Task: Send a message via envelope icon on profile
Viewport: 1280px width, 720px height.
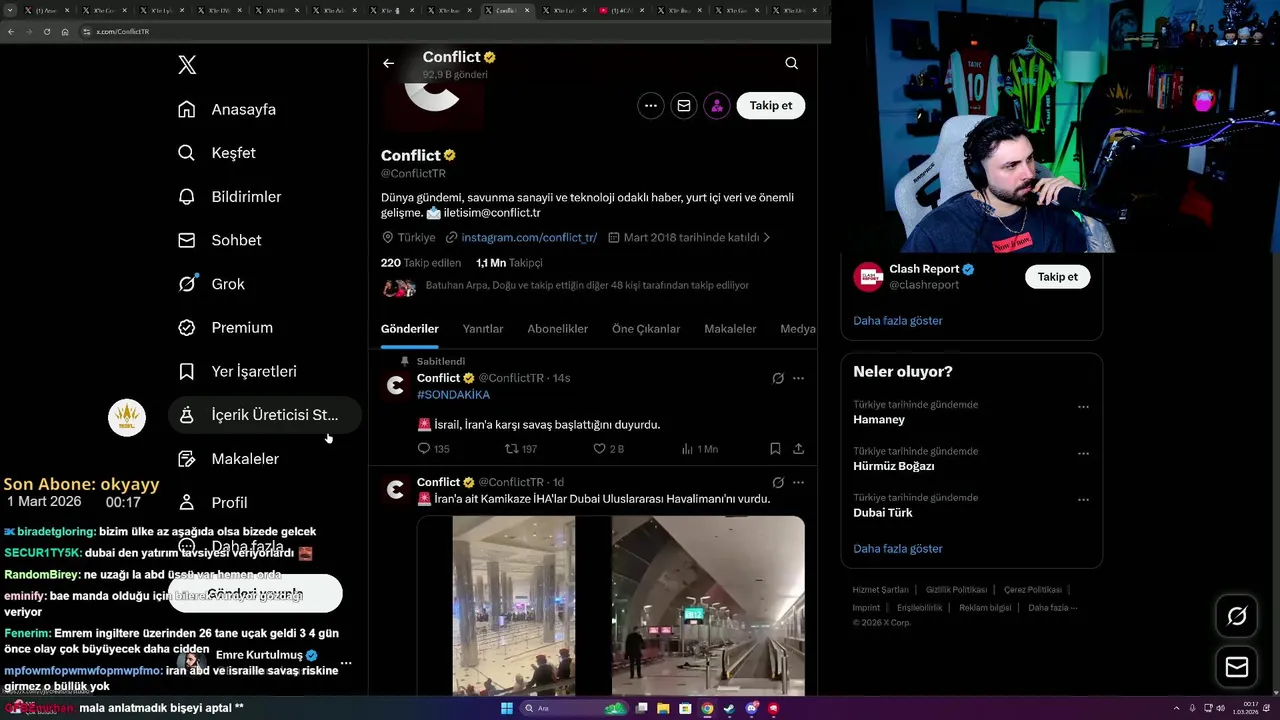Action: coord(684,105)
